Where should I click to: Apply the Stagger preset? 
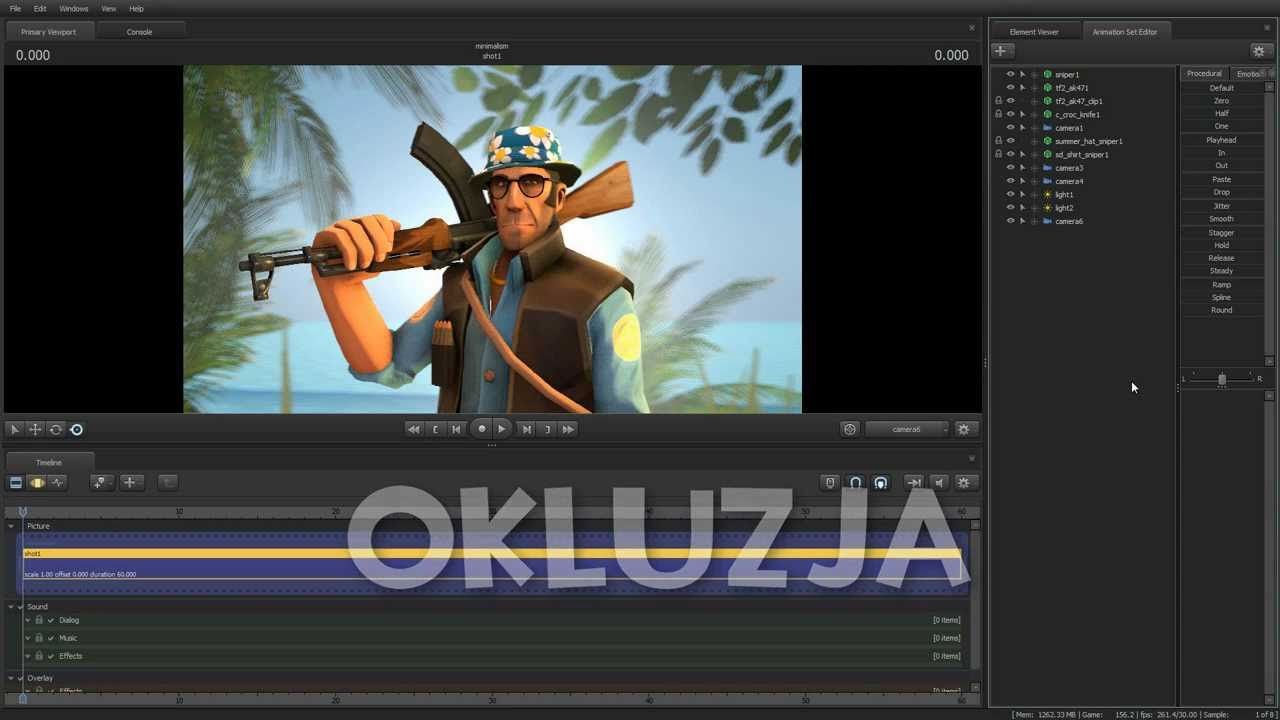(x=1222, y=233)
